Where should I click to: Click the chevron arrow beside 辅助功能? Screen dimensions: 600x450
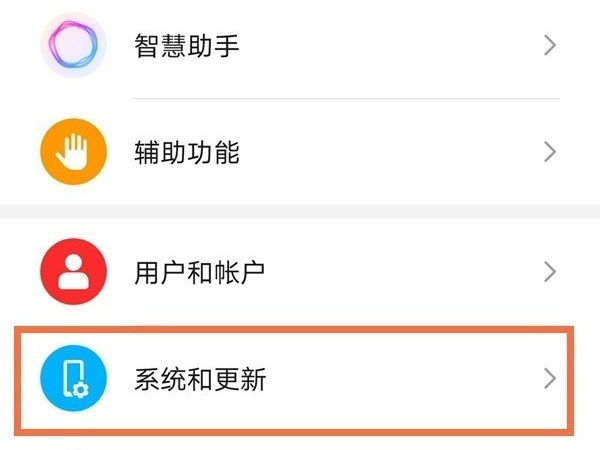[549, 153]
